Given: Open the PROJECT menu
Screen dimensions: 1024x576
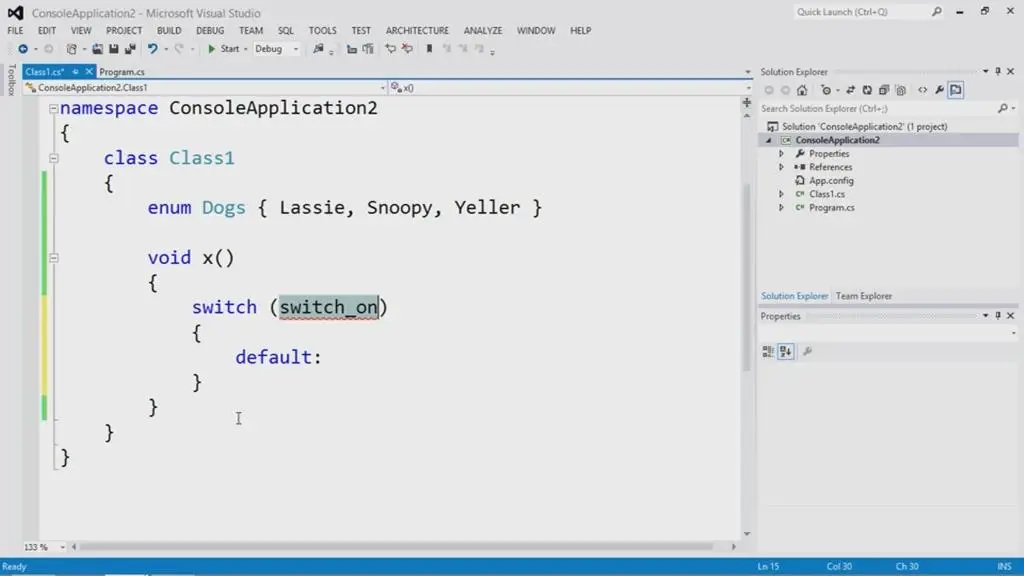Looking at the screenshot, I should [x=123, y=31].
